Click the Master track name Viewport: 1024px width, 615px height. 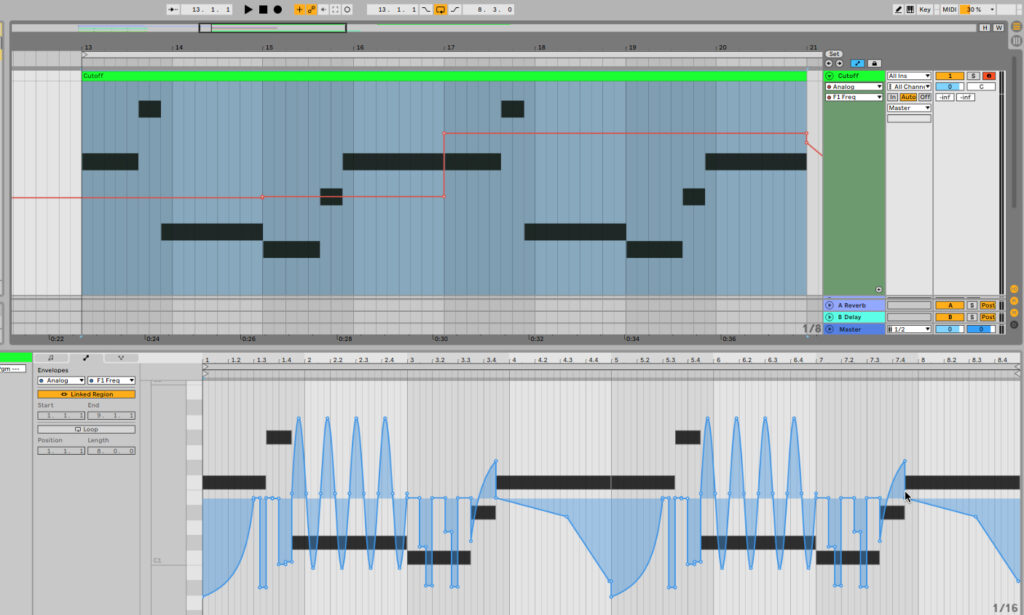pyautogui.click(x=850, y=329)
